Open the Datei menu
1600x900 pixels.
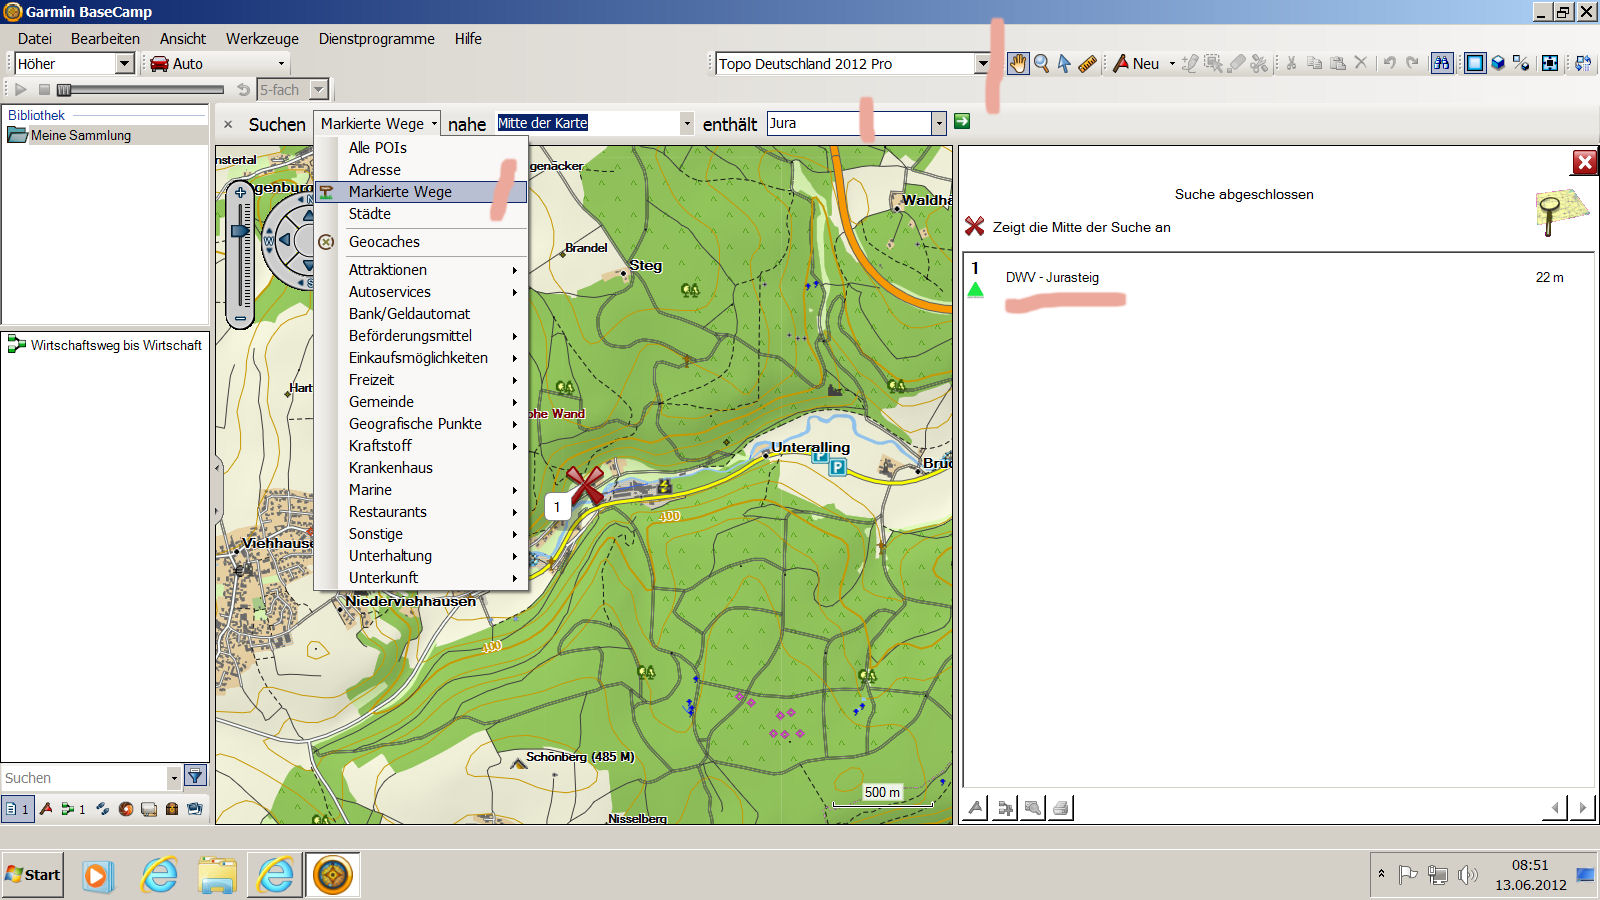click(x=35, y=39)
